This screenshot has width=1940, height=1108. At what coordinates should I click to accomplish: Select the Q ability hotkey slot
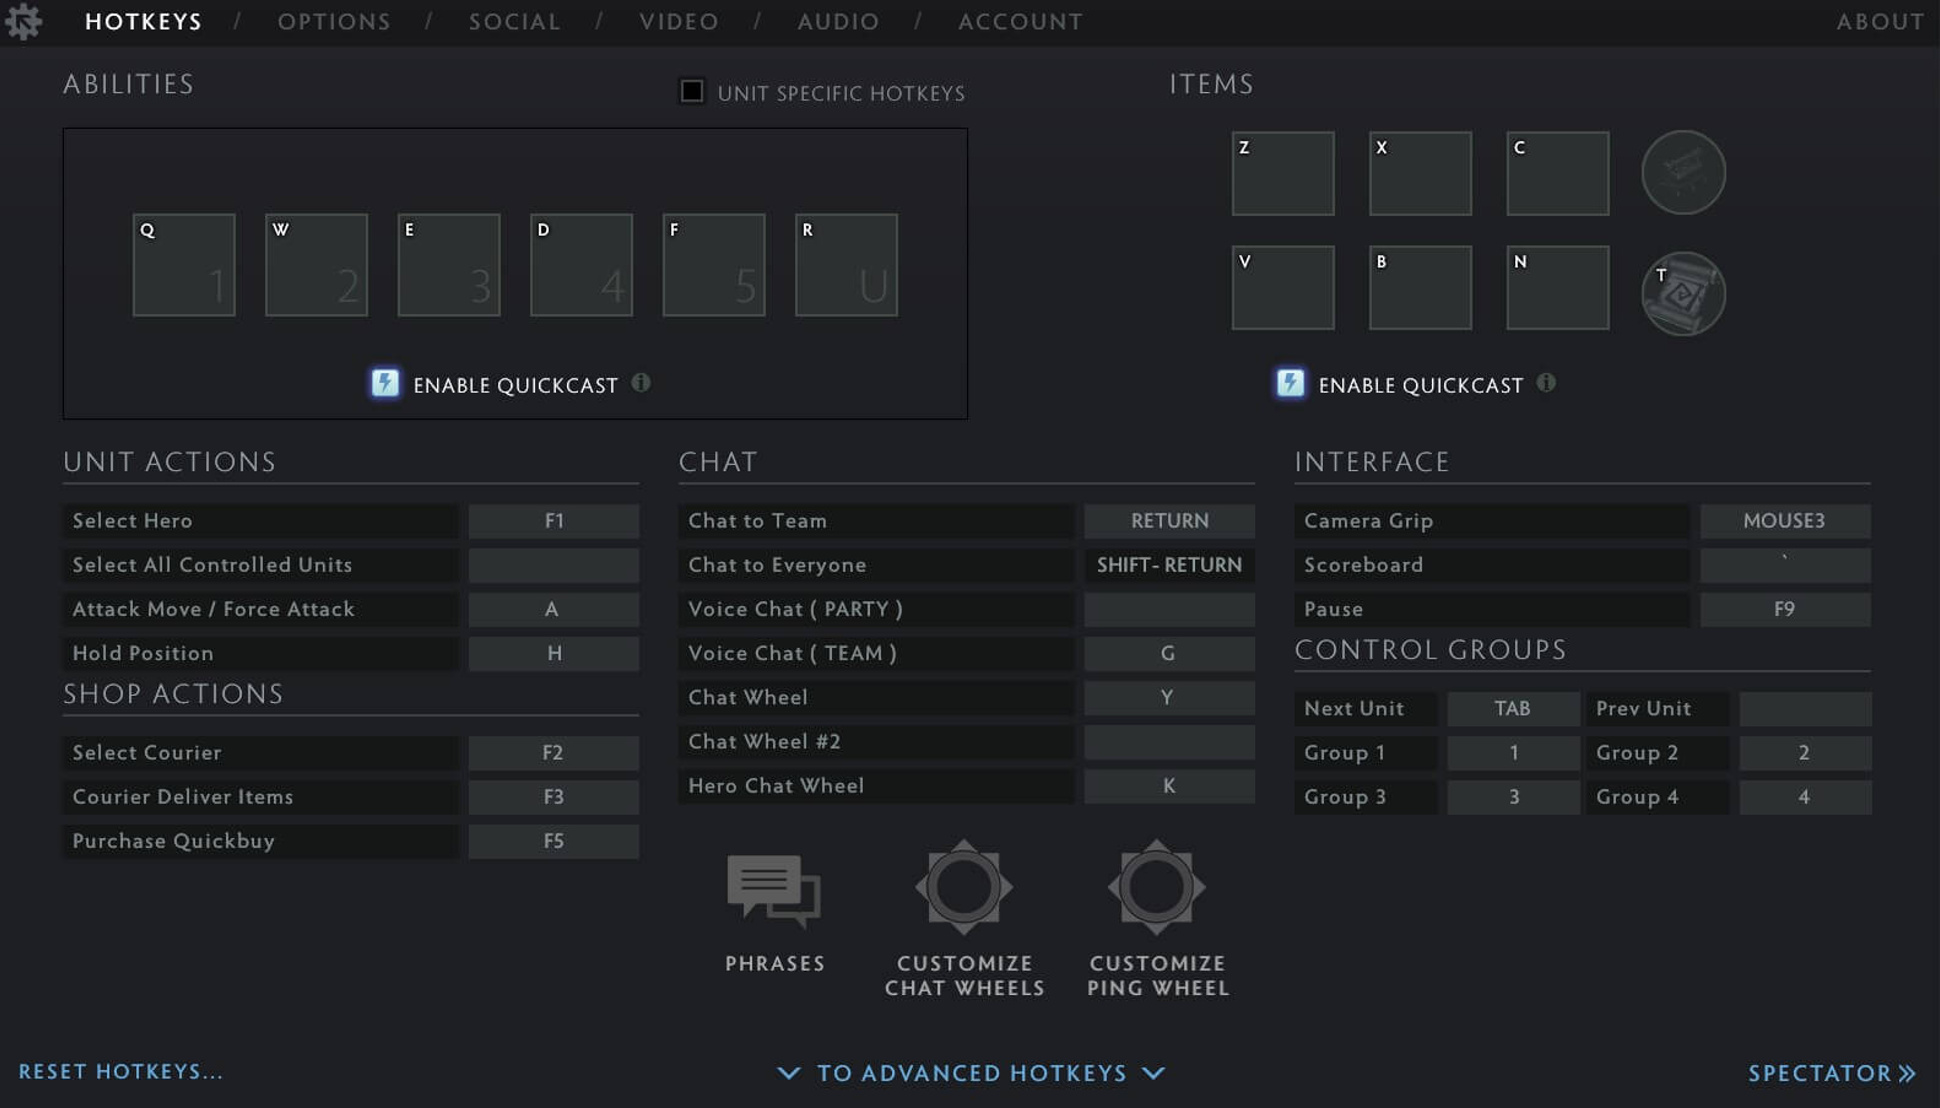184,265
